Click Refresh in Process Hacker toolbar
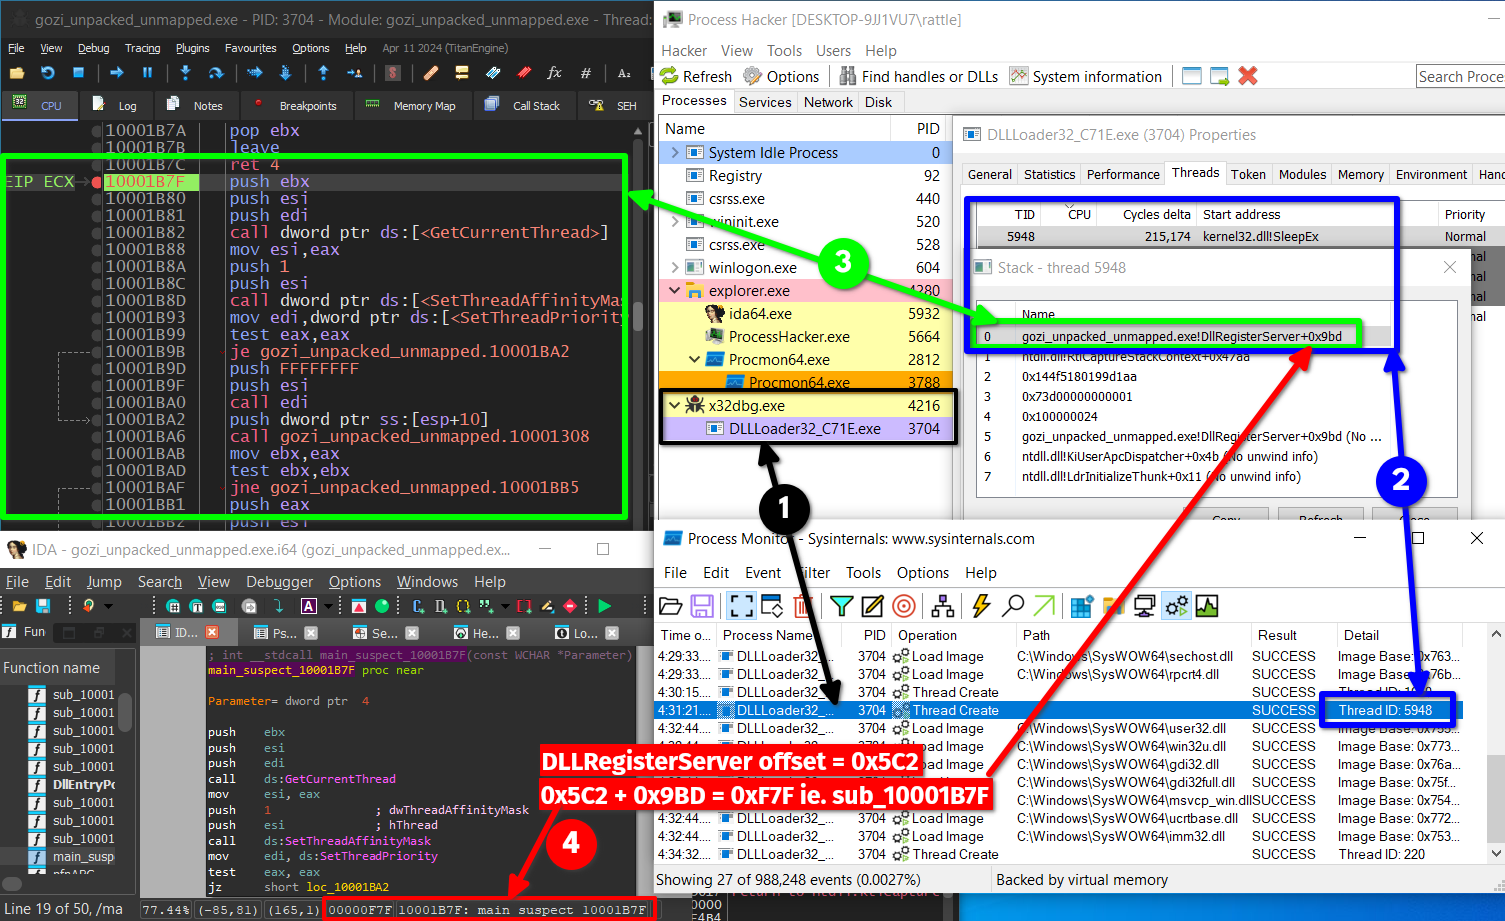The width and height of the screenshot is (1505, 921). pyautogui.click(x=696, y=76)
